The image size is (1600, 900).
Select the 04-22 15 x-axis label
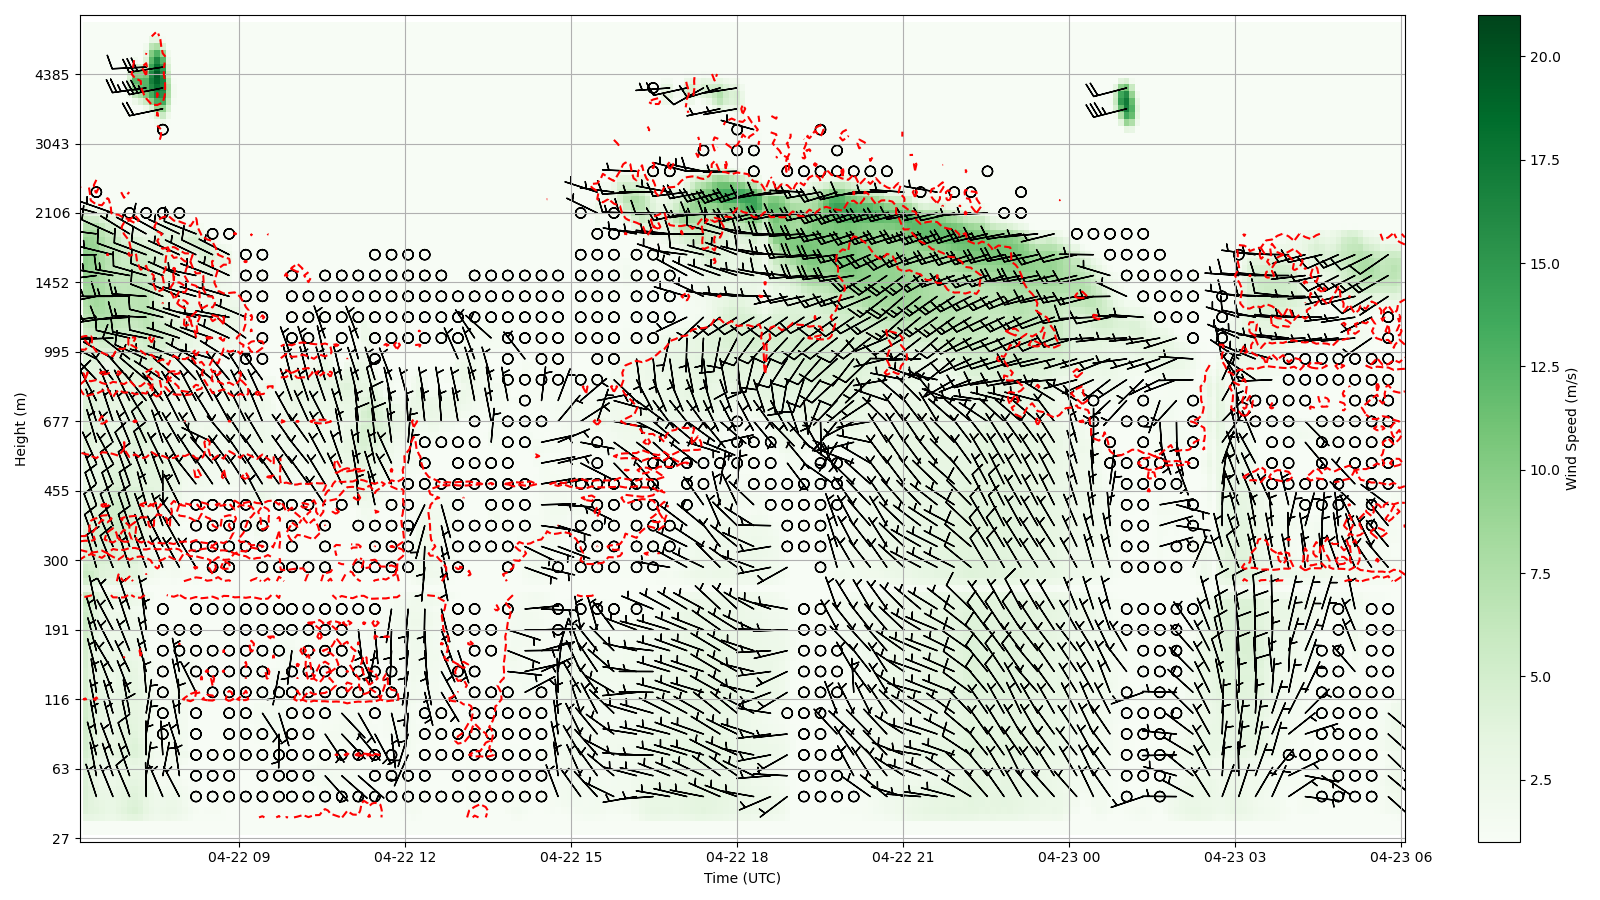[571, 856]
